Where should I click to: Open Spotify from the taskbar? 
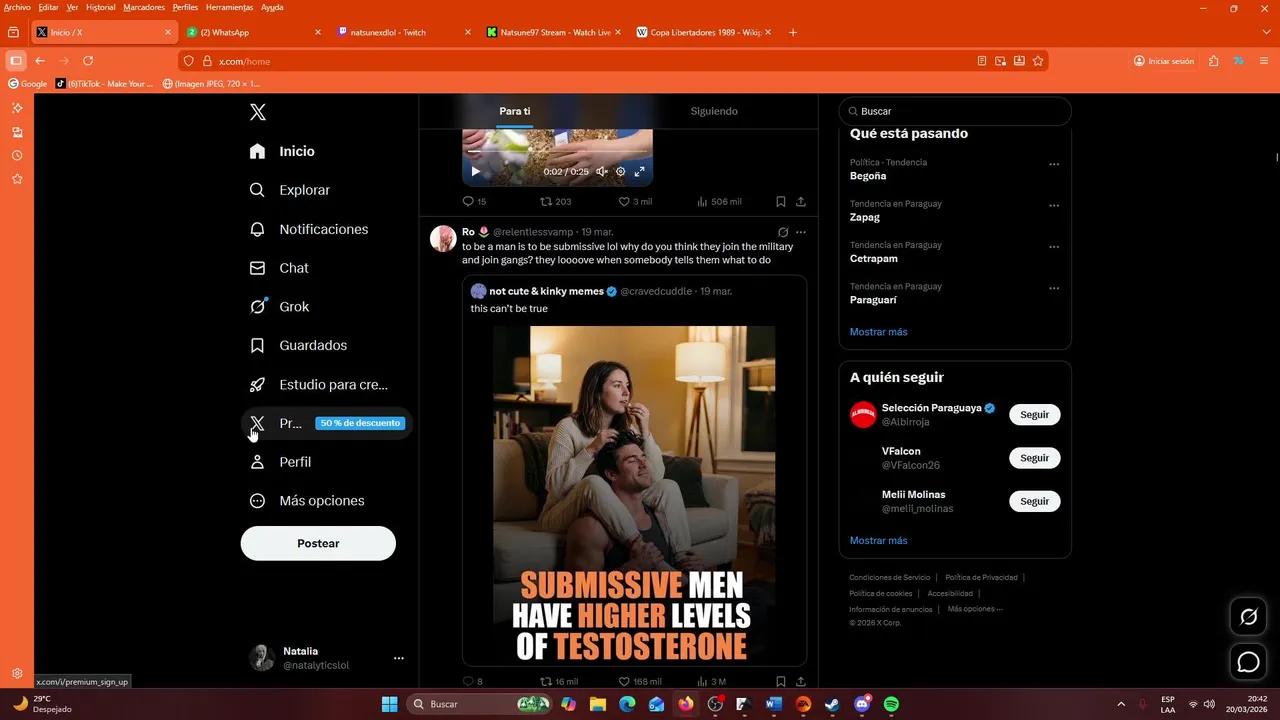(891, 704)
